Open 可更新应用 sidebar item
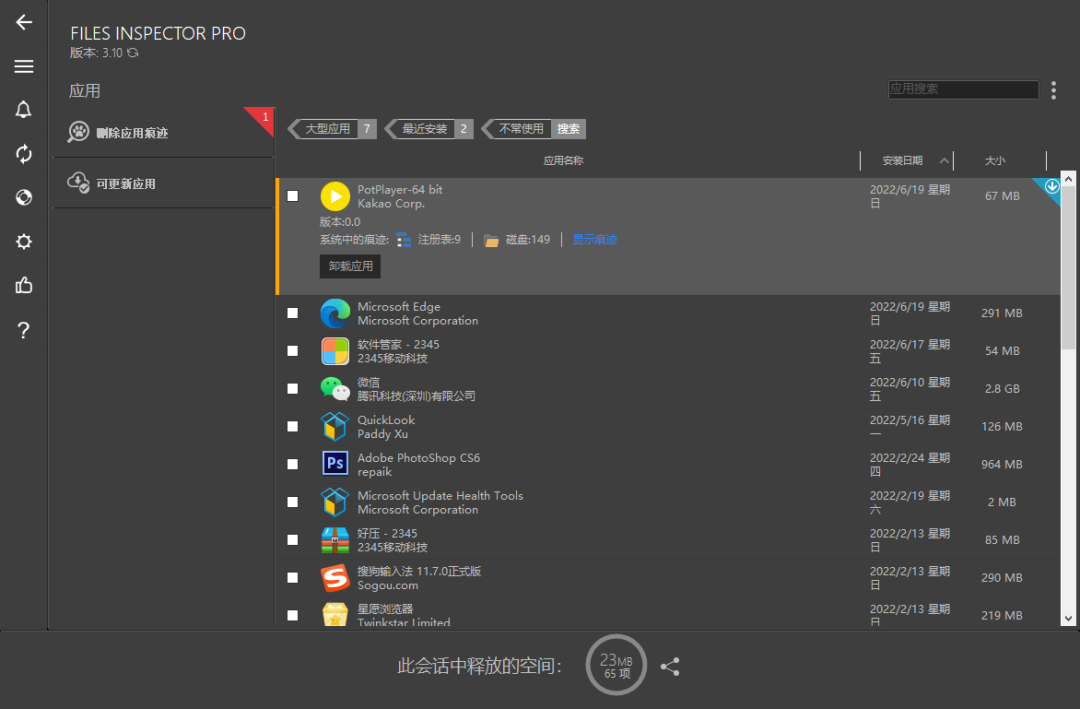Screen dimensions: 1080x709 pos(163,183)
